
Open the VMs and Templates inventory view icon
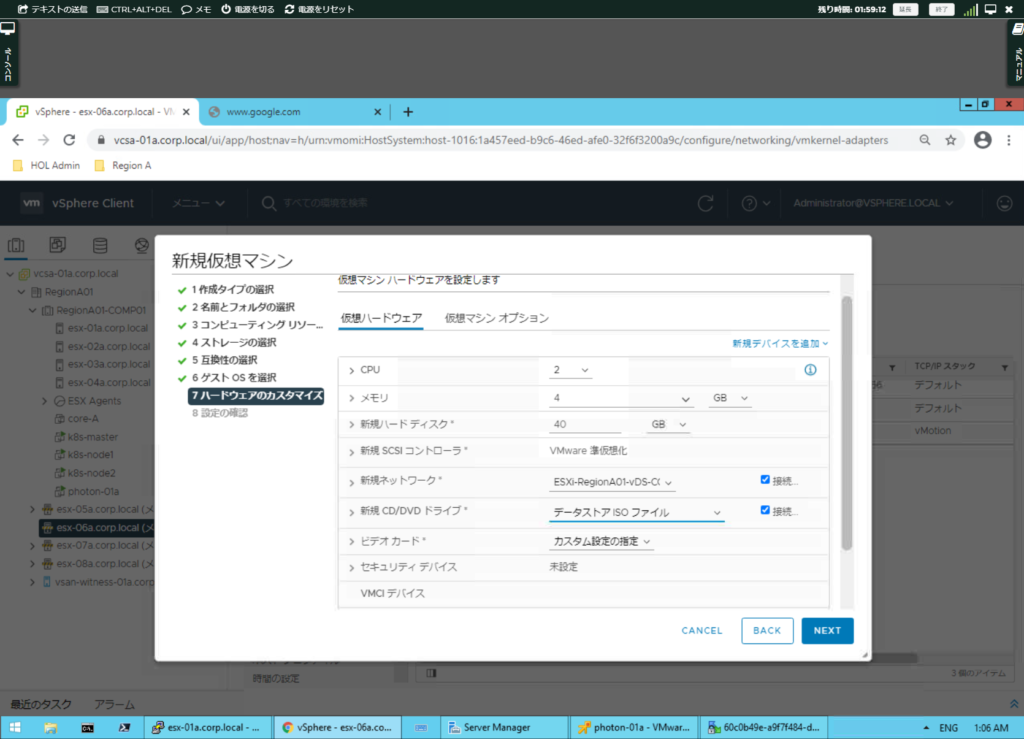pos(57,244)
